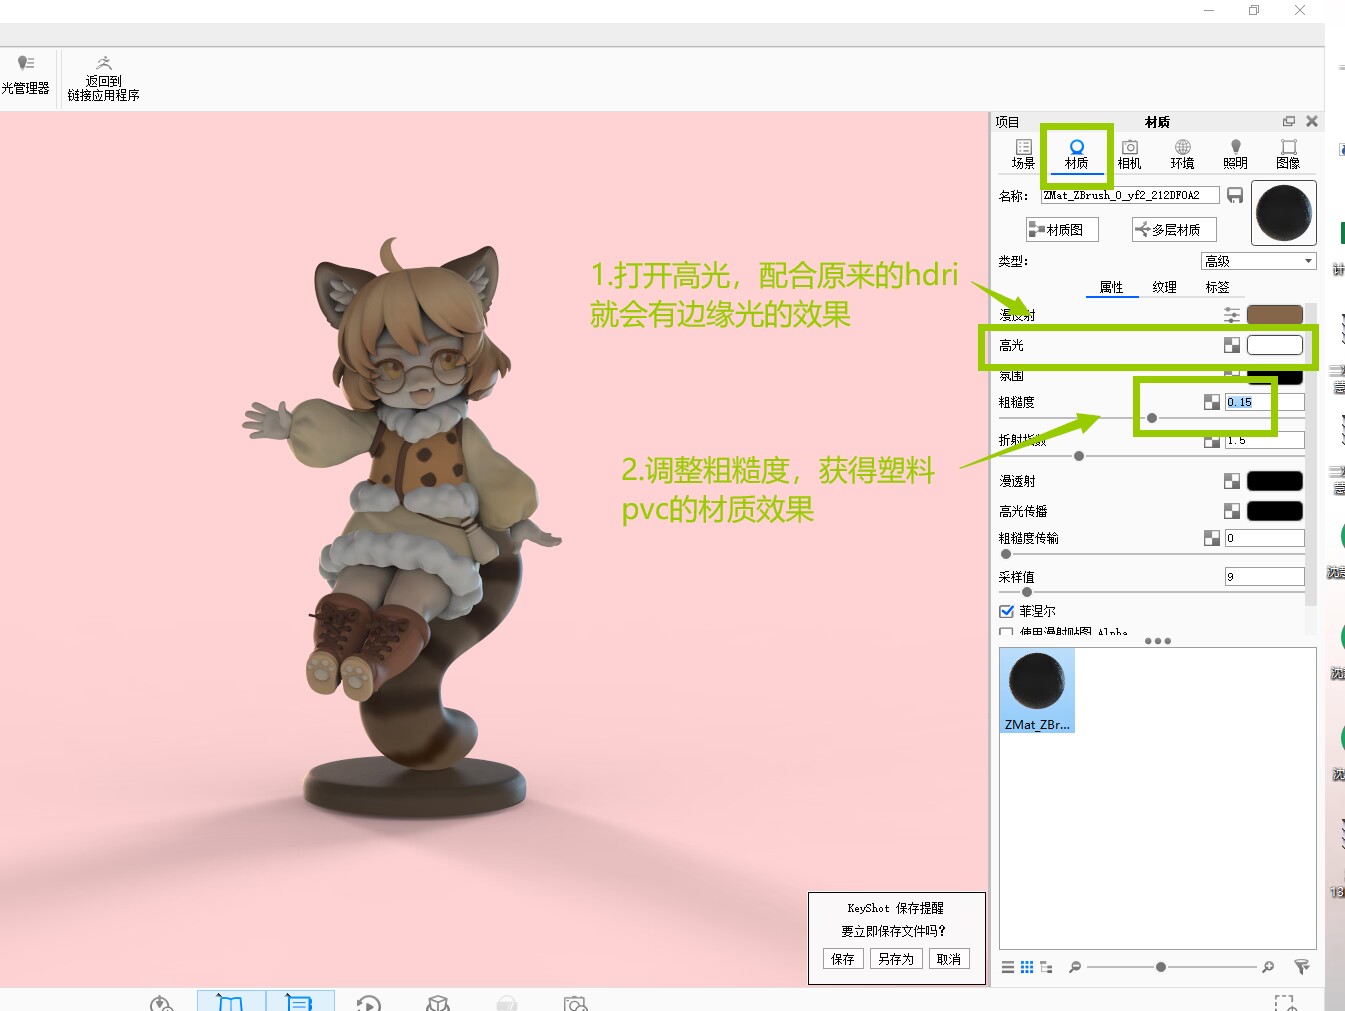Click the 高光 texture checker icon
Viewport: 1345px width, 1011px height.
pos(1232,345)
